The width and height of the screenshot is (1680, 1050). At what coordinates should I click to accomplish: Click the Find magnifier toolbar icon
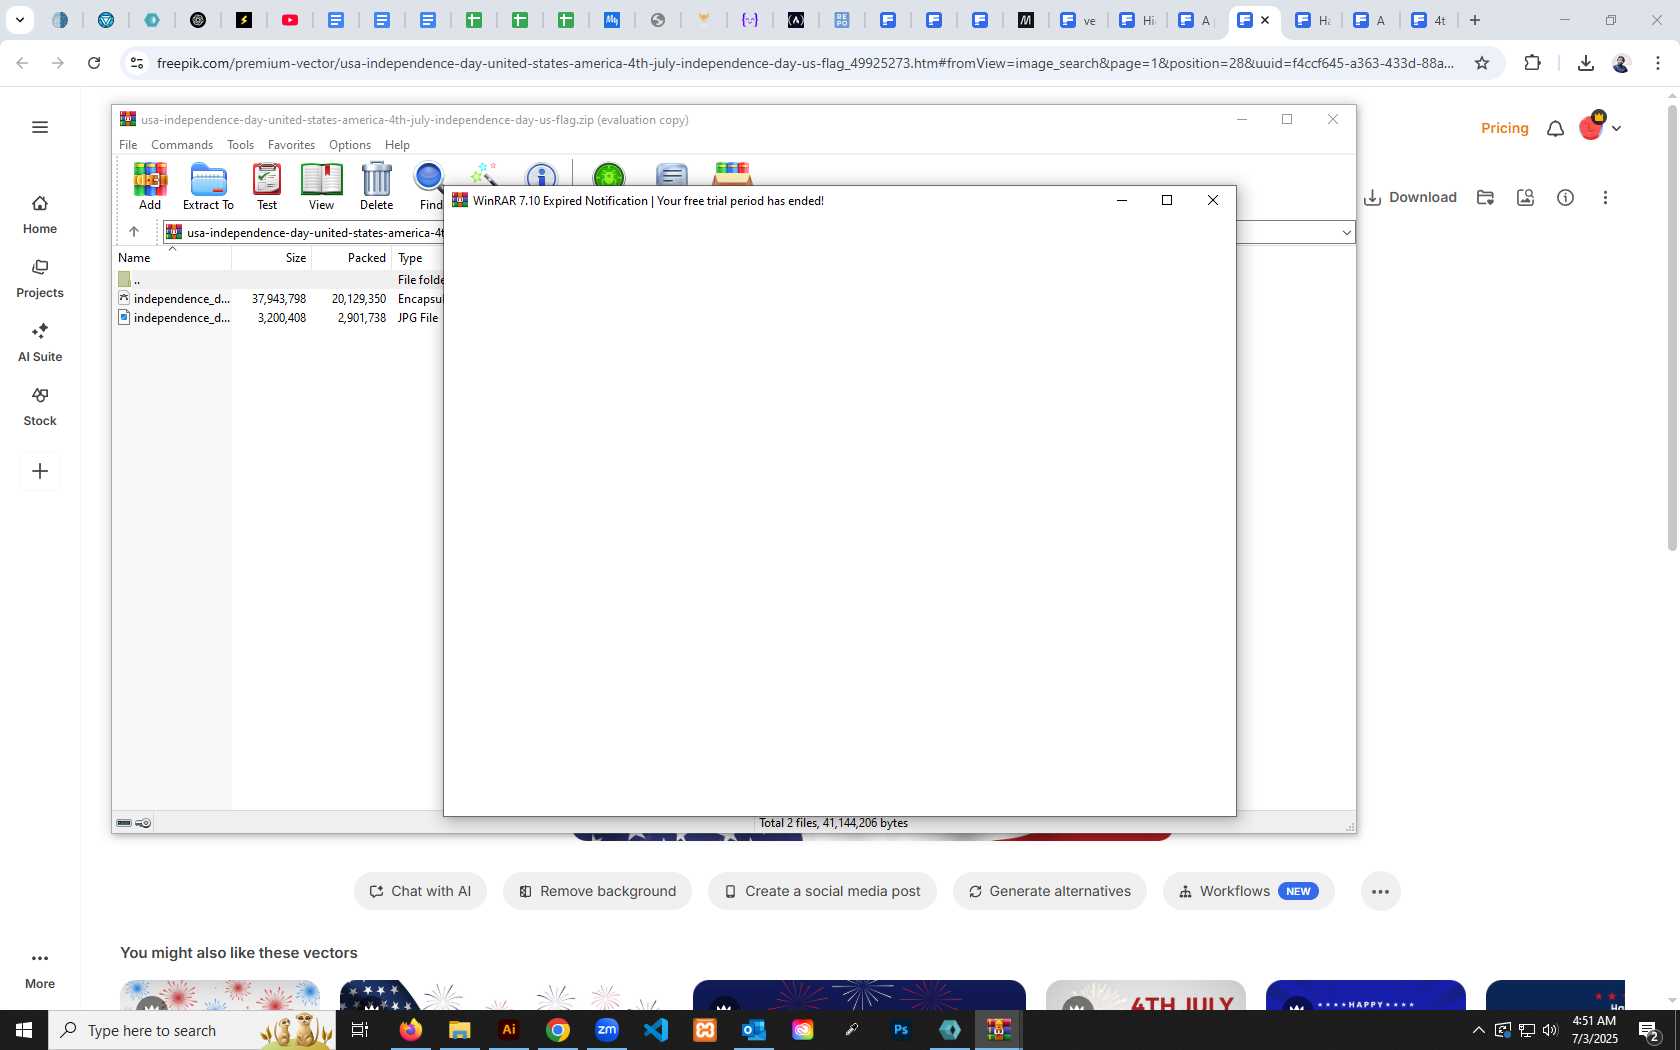click(430, 186)
